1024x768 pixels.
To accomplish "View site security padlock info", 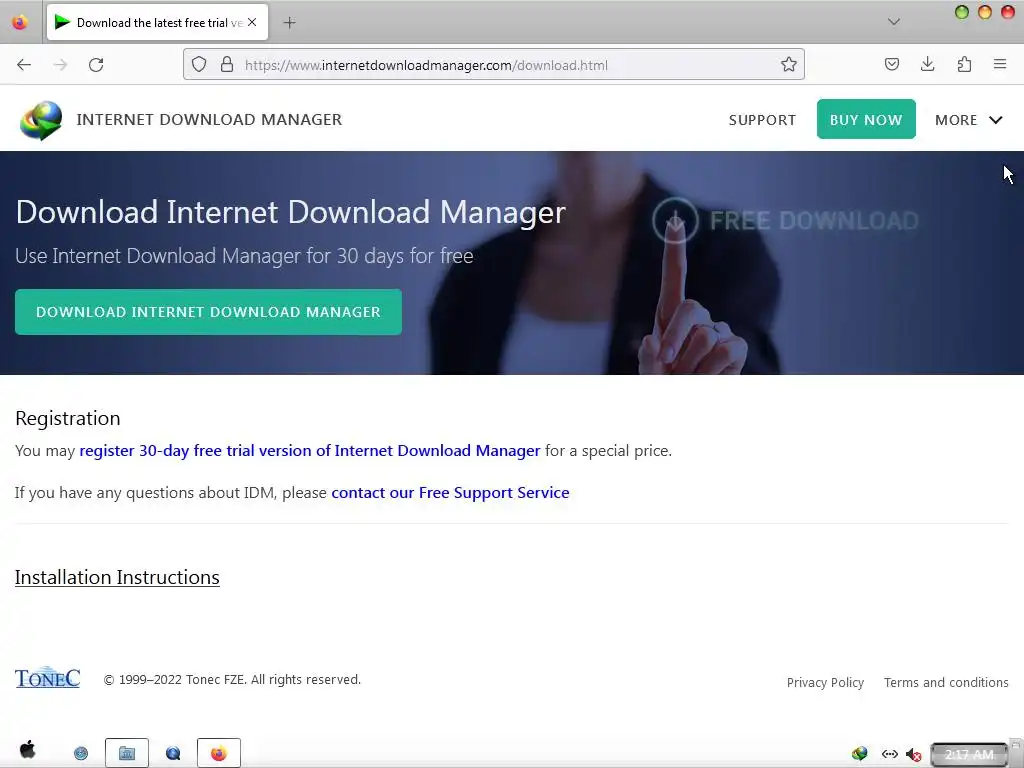I will (x=227, y=65).
